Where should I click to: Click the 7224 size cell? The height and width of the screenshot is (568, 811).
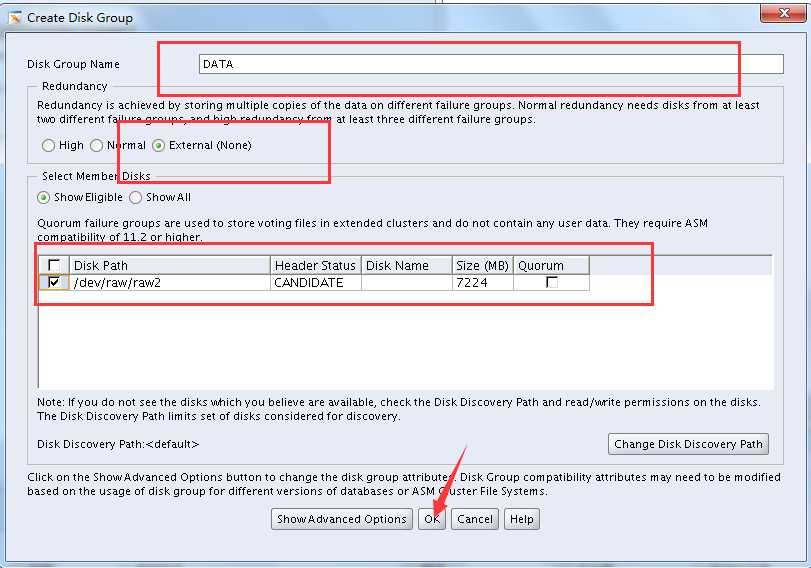(483, 282)
